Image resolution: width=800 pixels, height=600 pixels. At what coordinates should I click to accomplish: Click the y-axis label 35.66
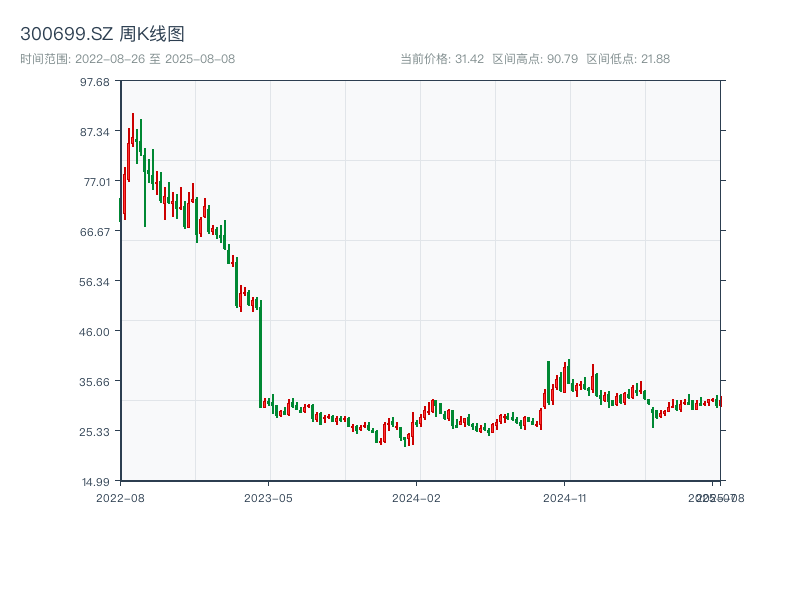pos(95,382)
